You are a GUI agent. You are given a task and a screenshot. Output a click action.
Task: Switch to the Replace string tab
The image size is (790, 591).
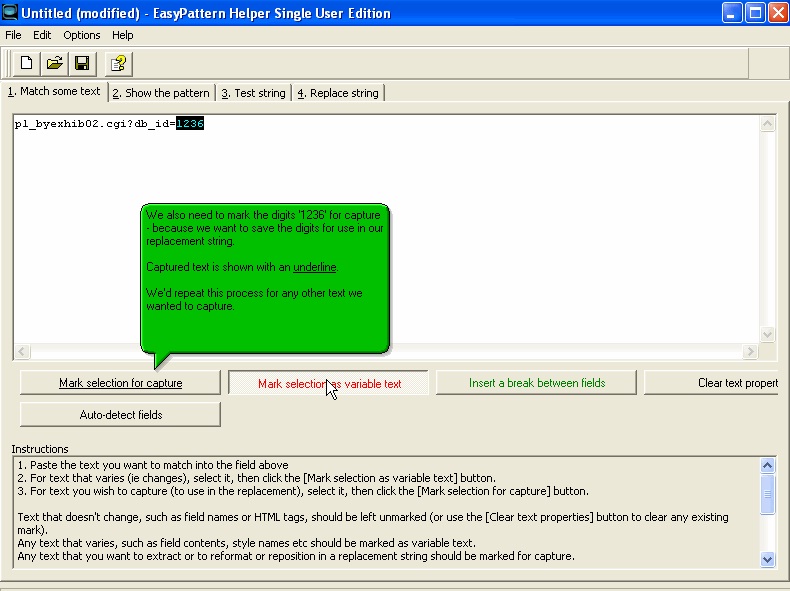point(338,93)
